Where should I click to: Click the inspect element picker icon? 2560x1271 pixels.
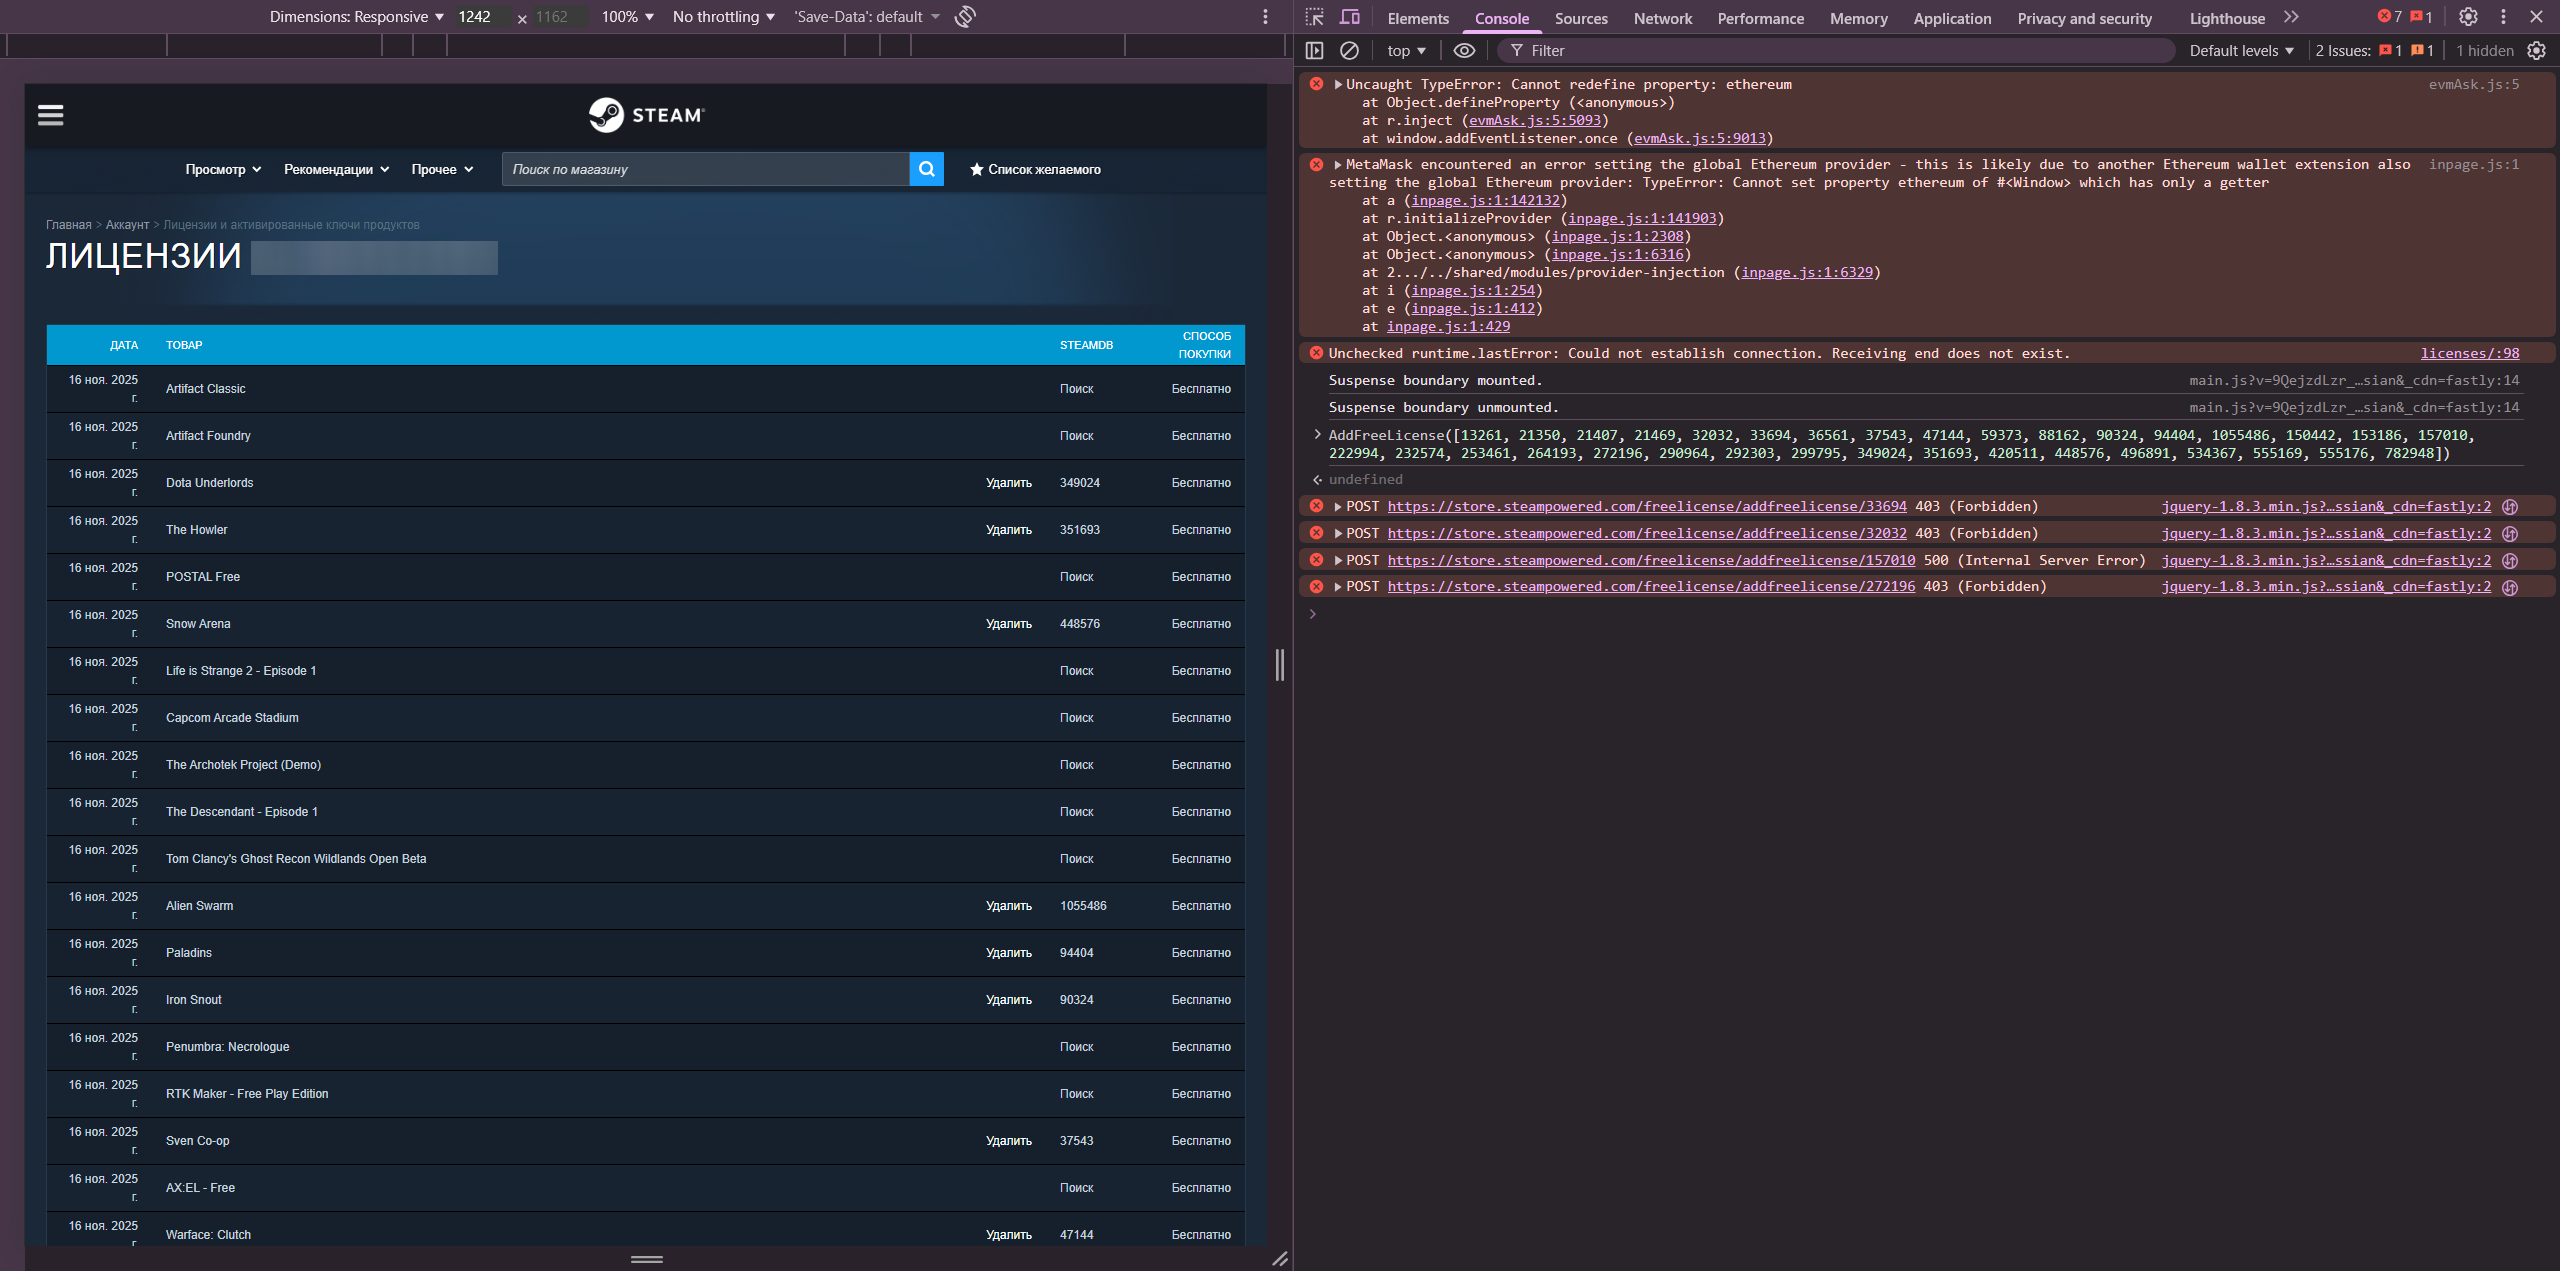(1315, 17)
